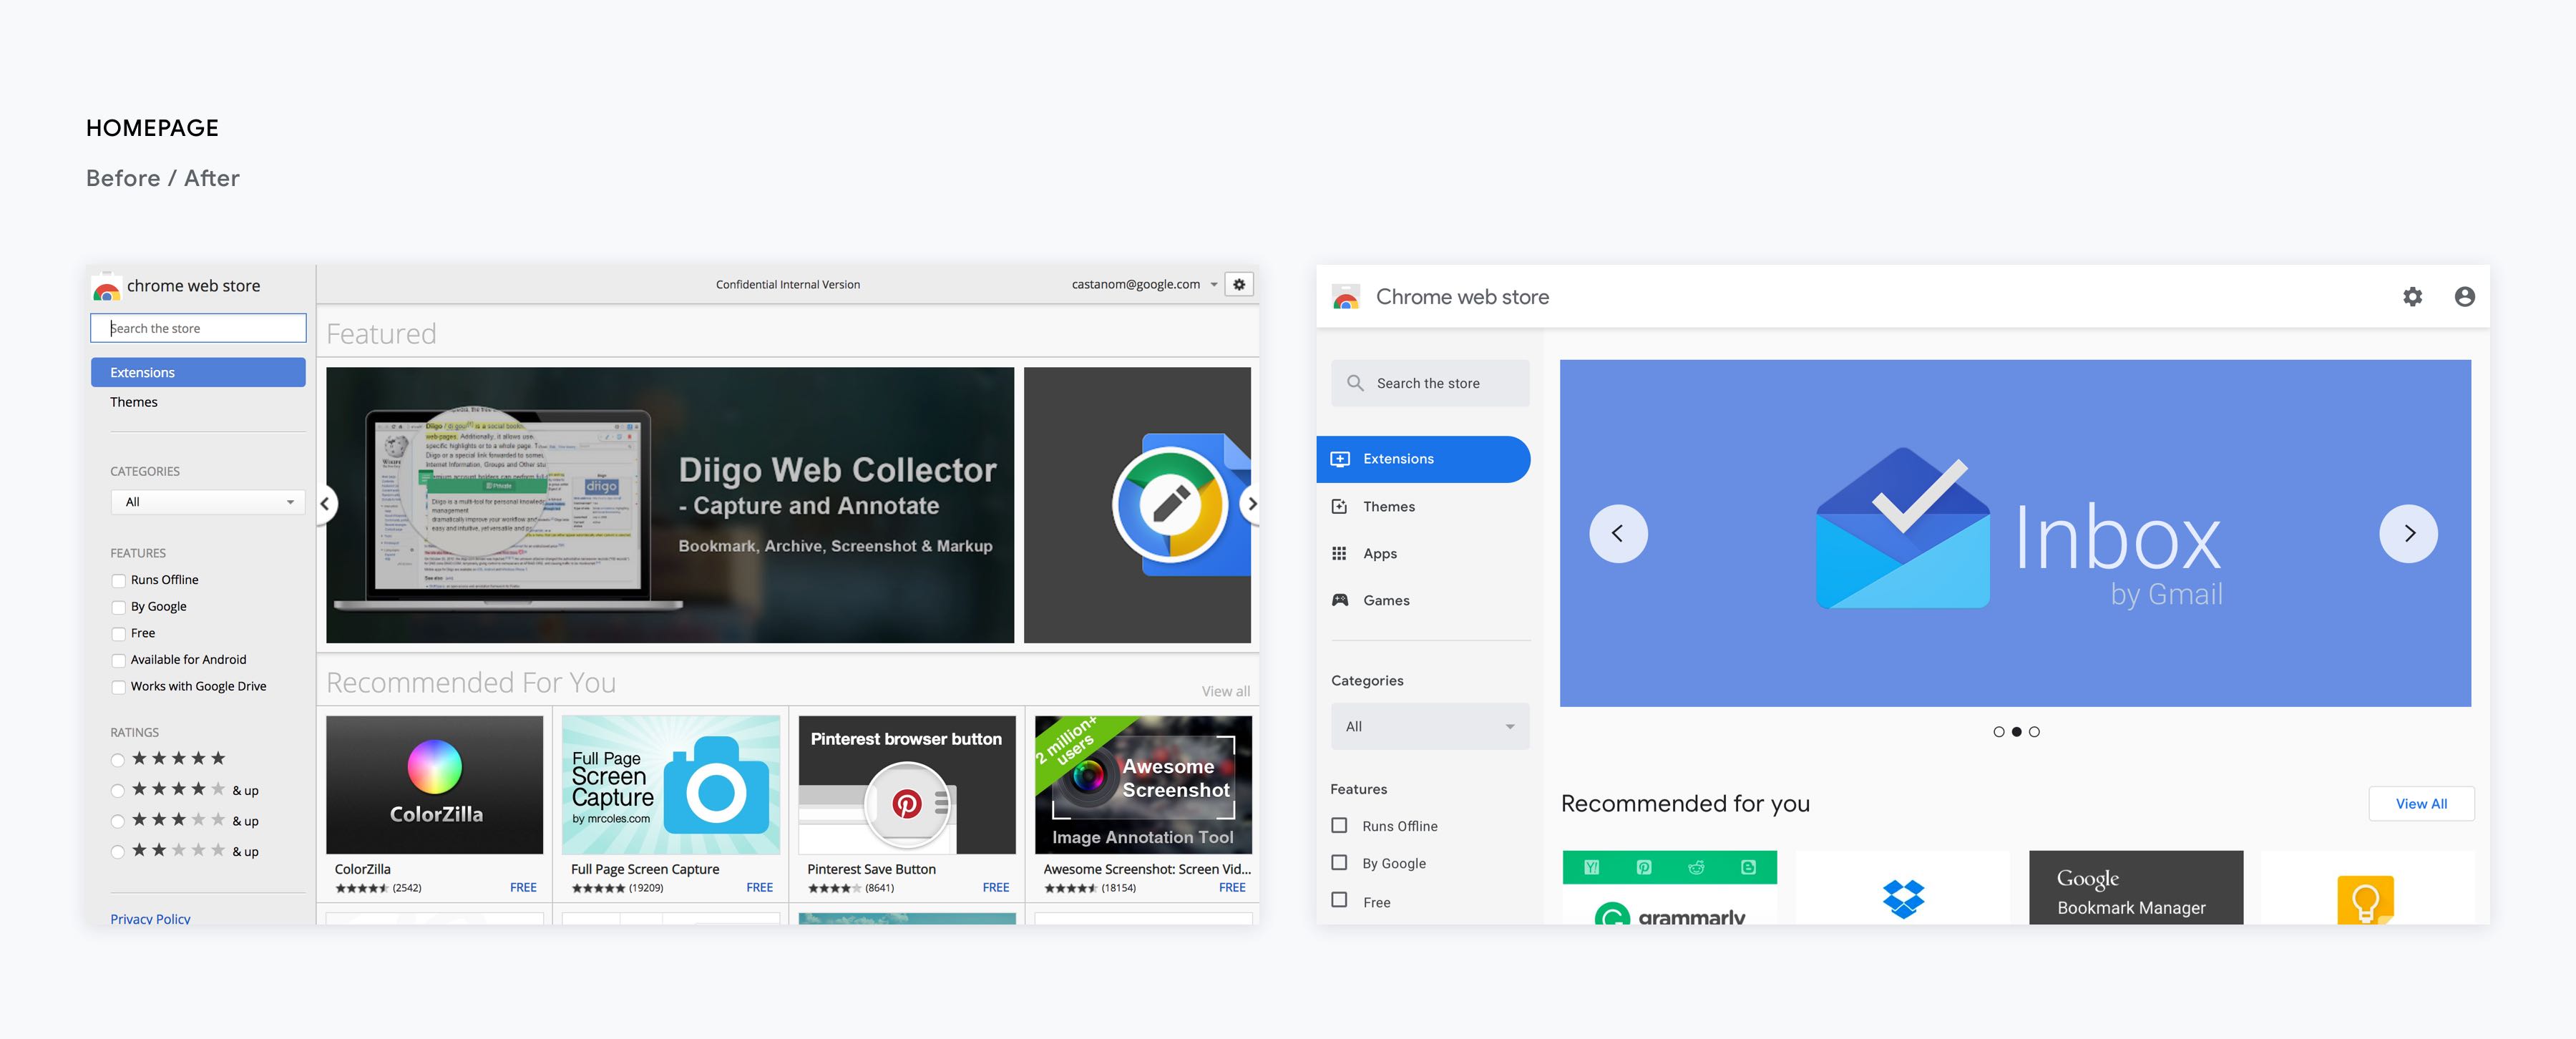This screenshot has height=1039, width=2576.
Task: Open castanom@google.com account dropdown arrow
Action: click(1214, 285)
